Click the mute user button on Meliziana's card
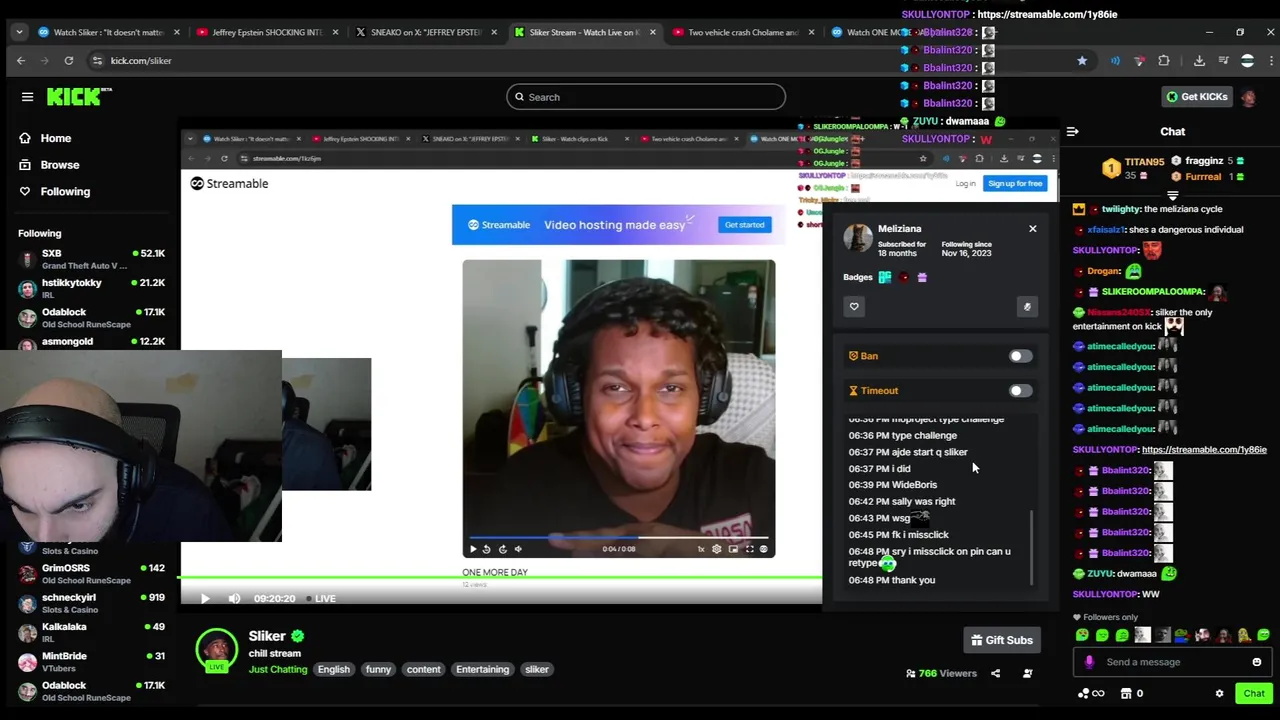The image size is (1280, 720). coord(1027,307)
